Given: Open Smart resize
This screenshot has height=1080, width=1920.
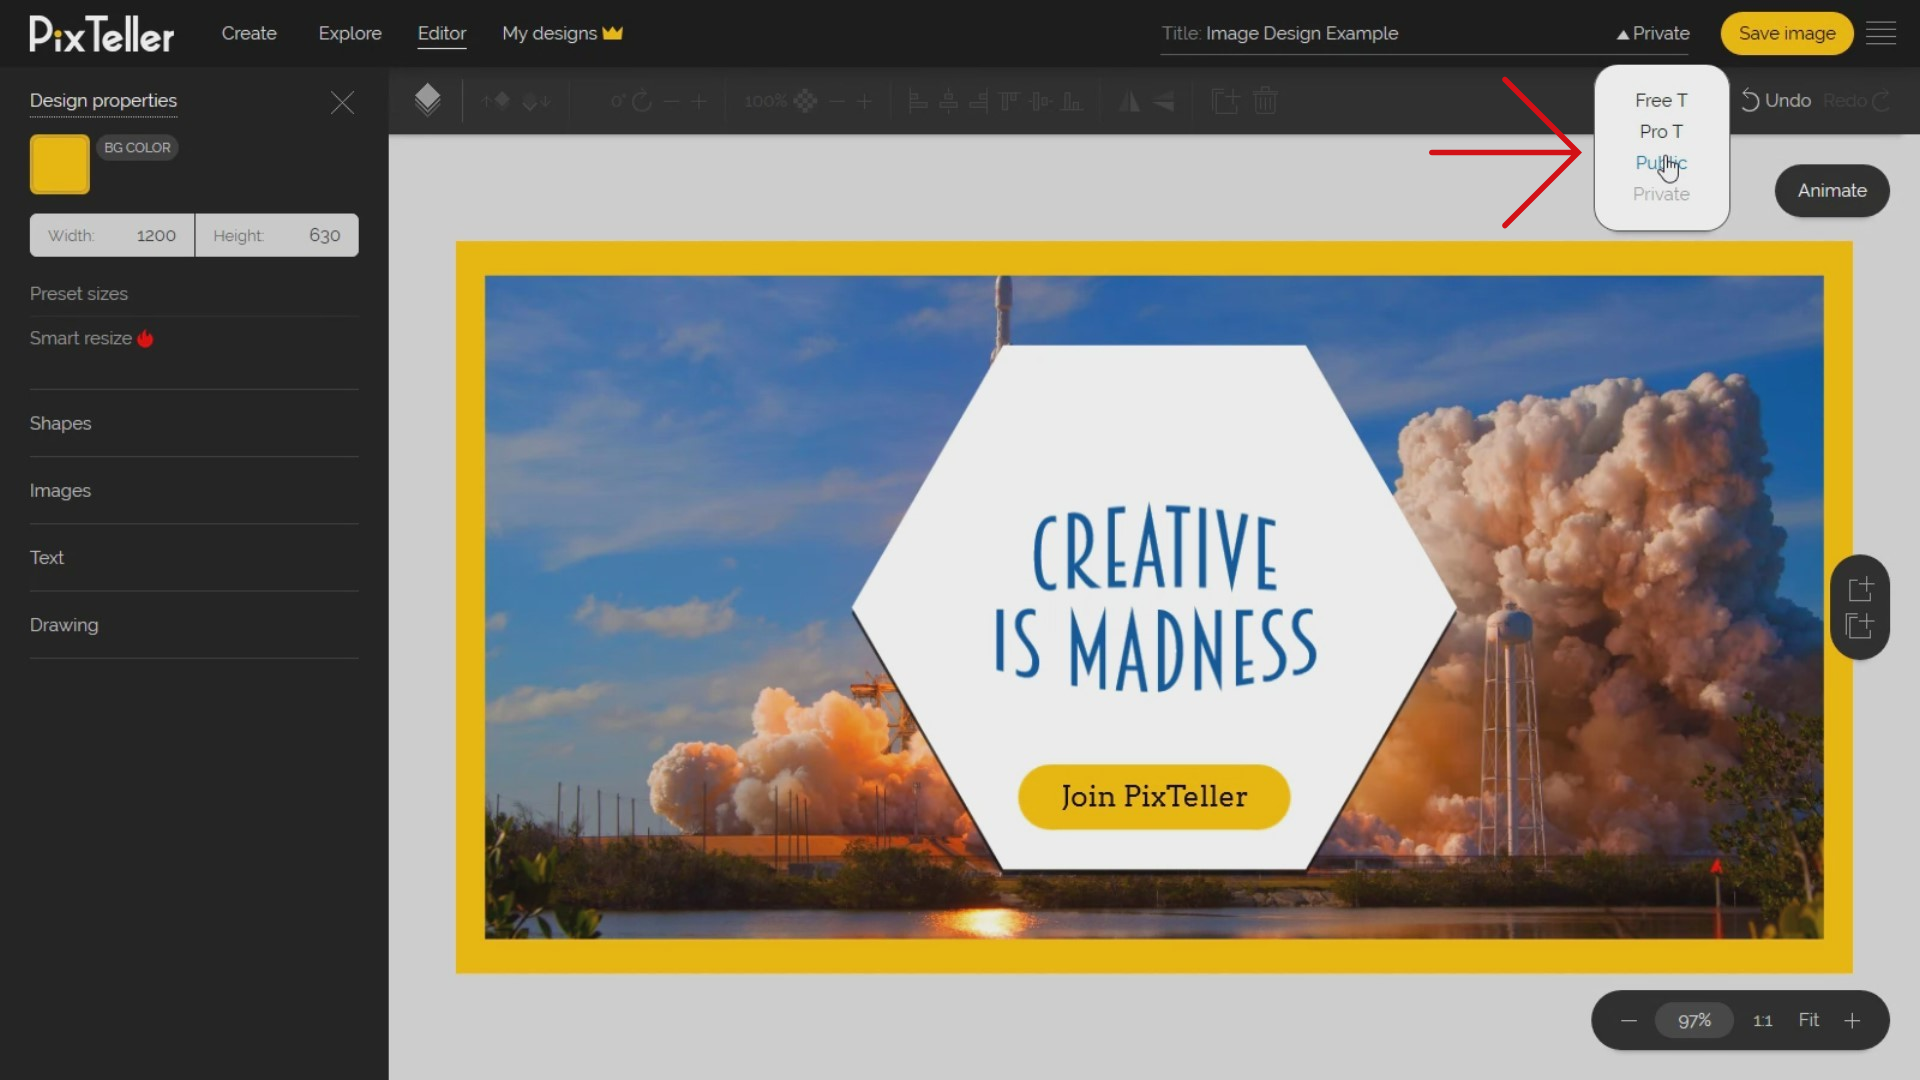Looking at the screenshot, I should [x=91, y=338].
